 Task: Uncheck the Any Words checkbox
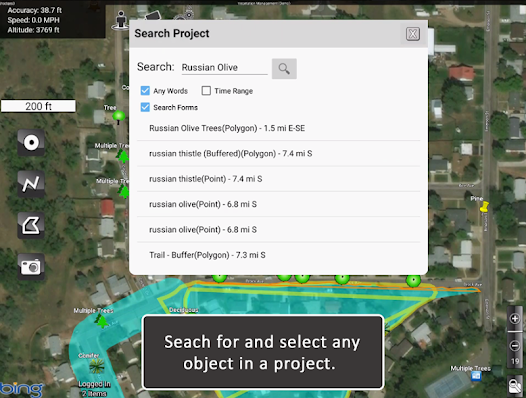(x=145, y=91)
